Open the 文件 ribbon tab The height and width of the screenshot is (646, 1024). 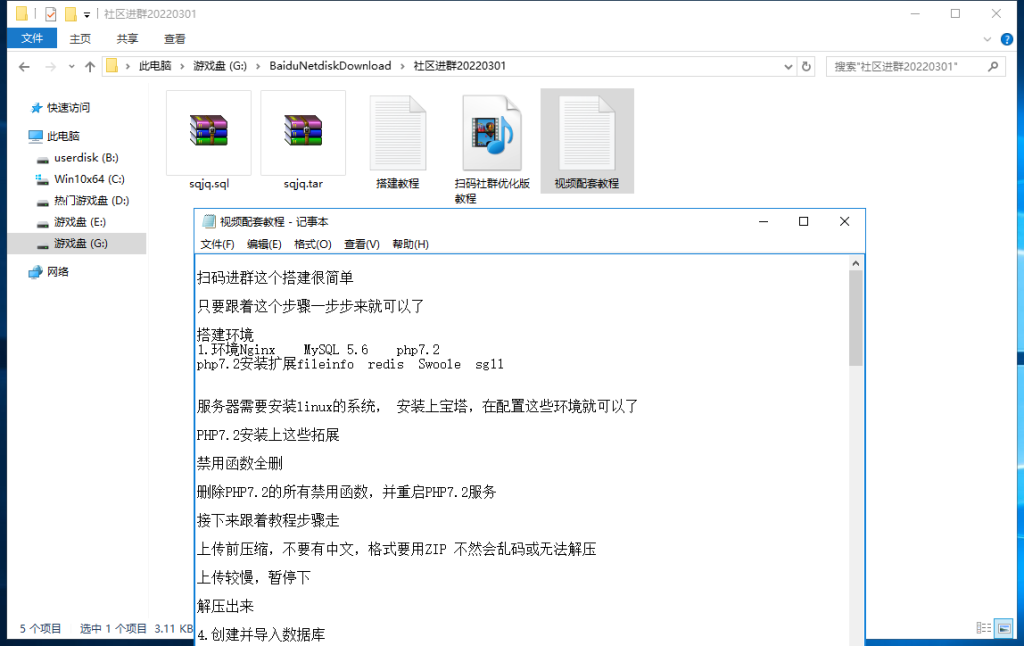click(32, 39)
